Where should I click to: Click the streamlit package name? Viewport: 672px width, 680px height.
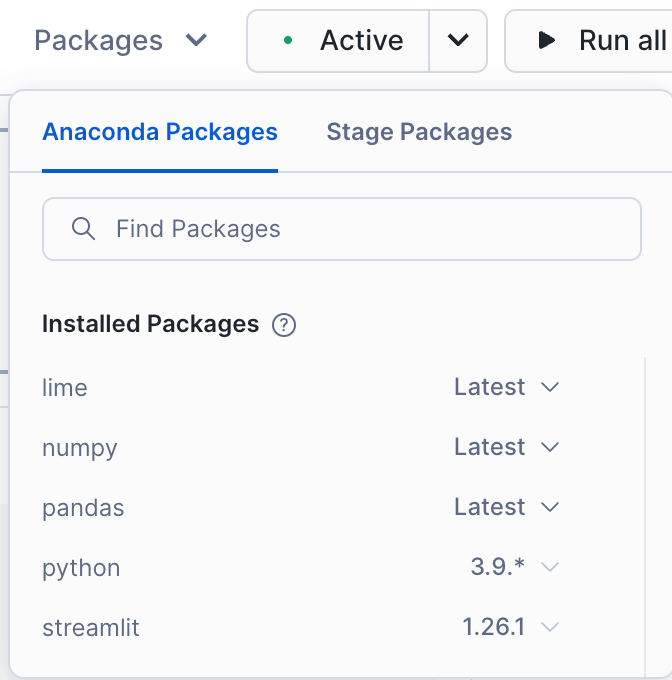click(91, 629)
